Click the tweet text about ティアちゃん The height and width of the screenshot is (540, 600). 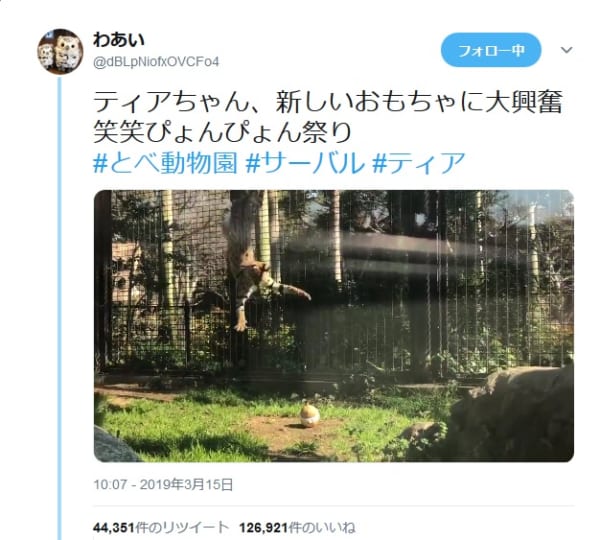(328, 117)
